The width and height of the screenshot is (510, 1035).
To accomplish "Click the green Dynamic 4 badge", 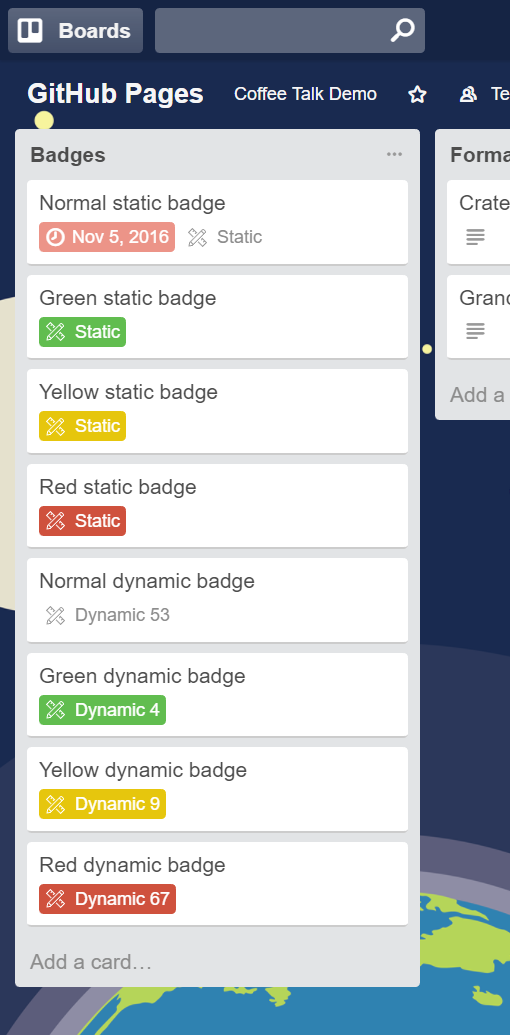I will coord(102,710).
